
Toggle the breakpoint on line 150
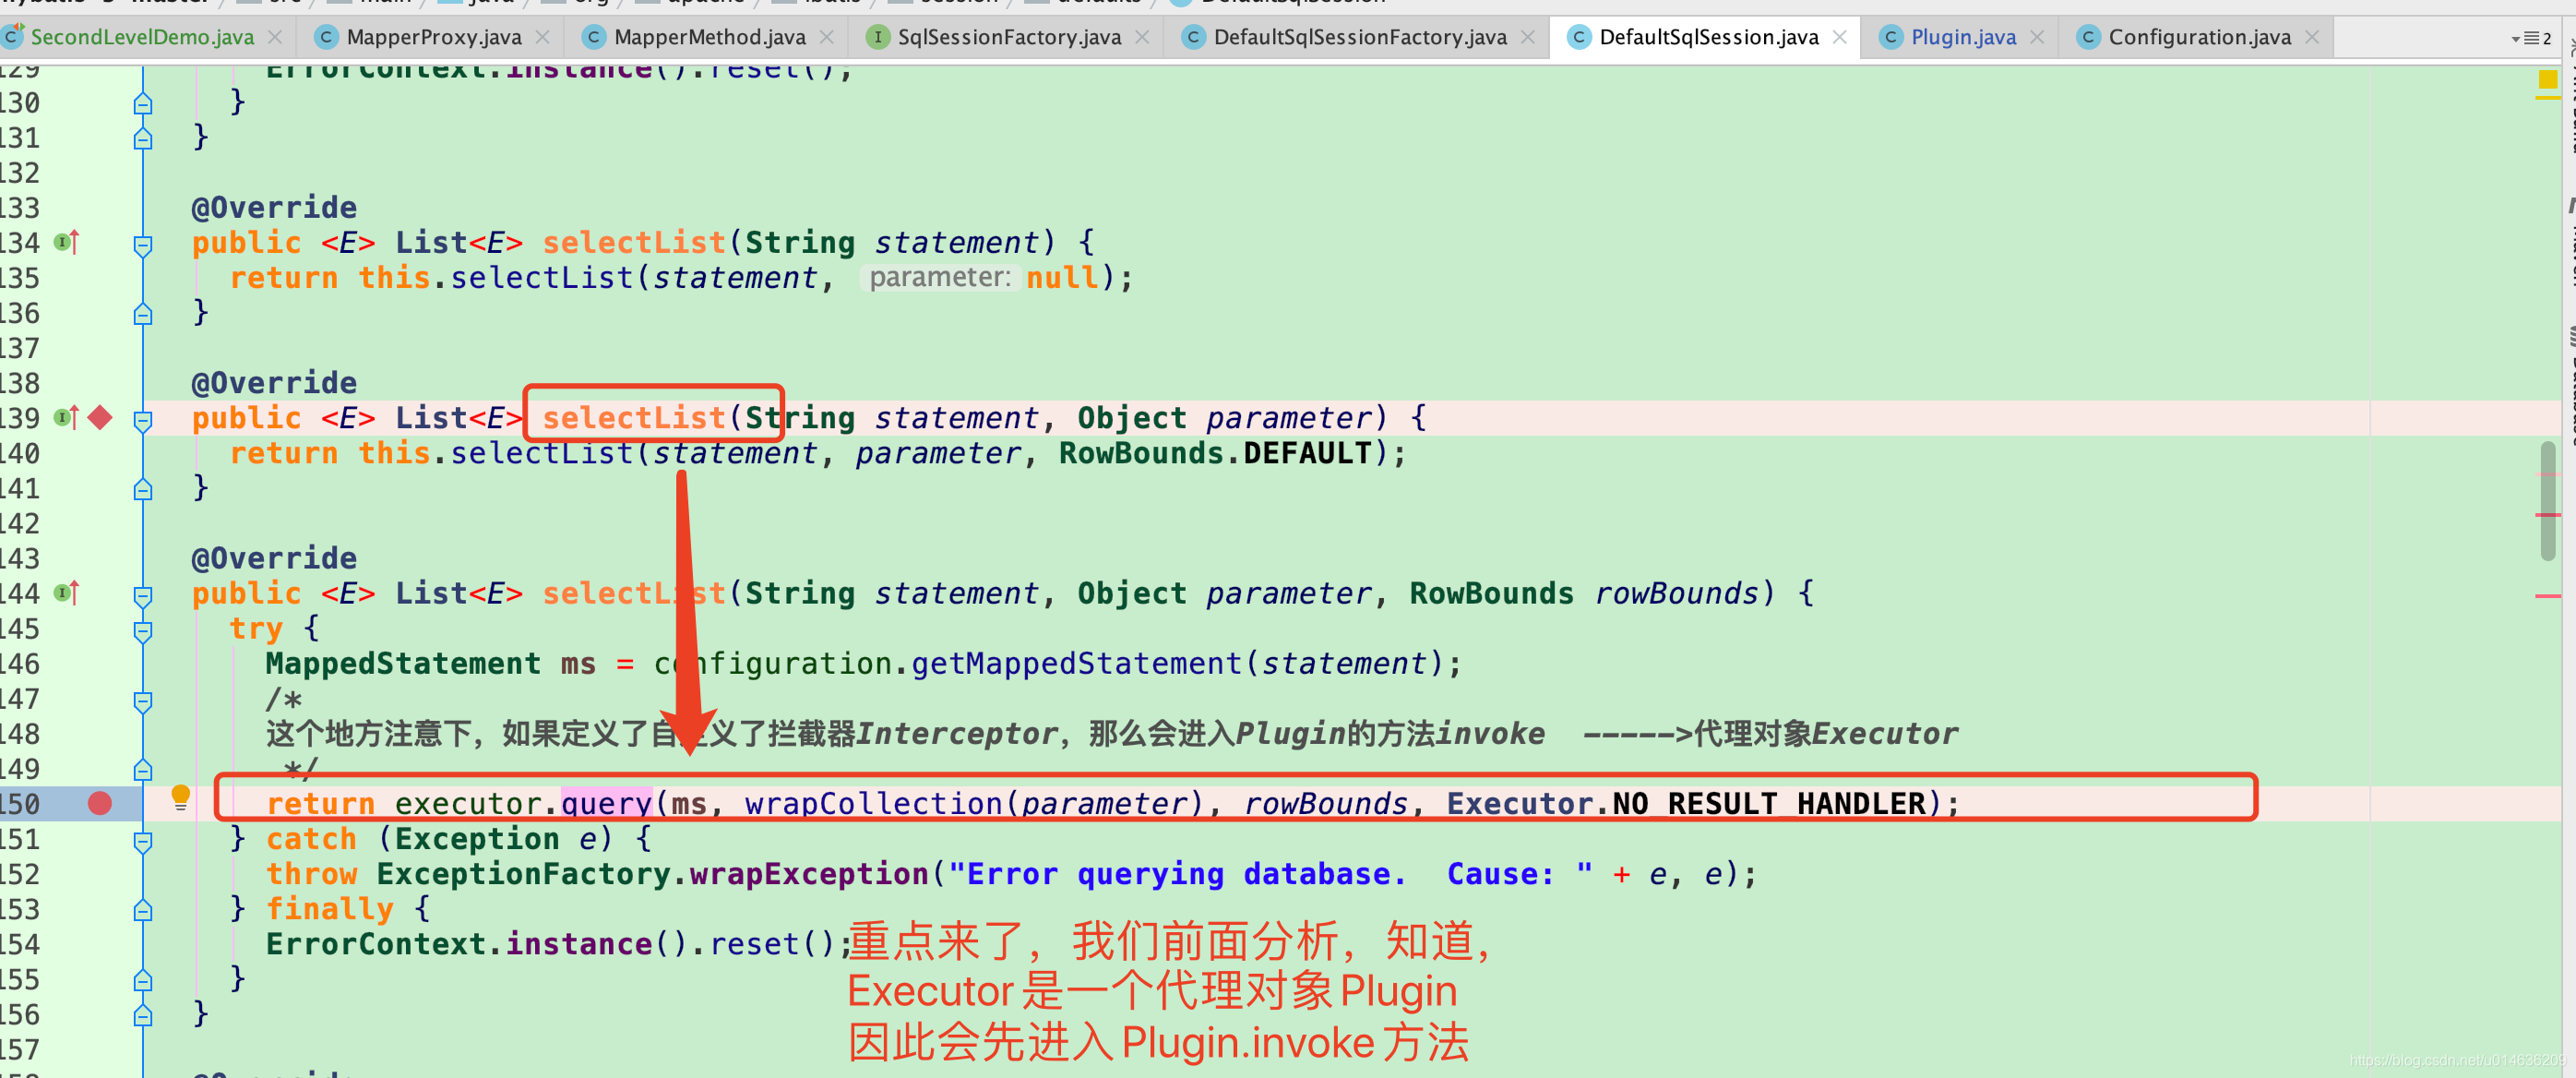99,803
